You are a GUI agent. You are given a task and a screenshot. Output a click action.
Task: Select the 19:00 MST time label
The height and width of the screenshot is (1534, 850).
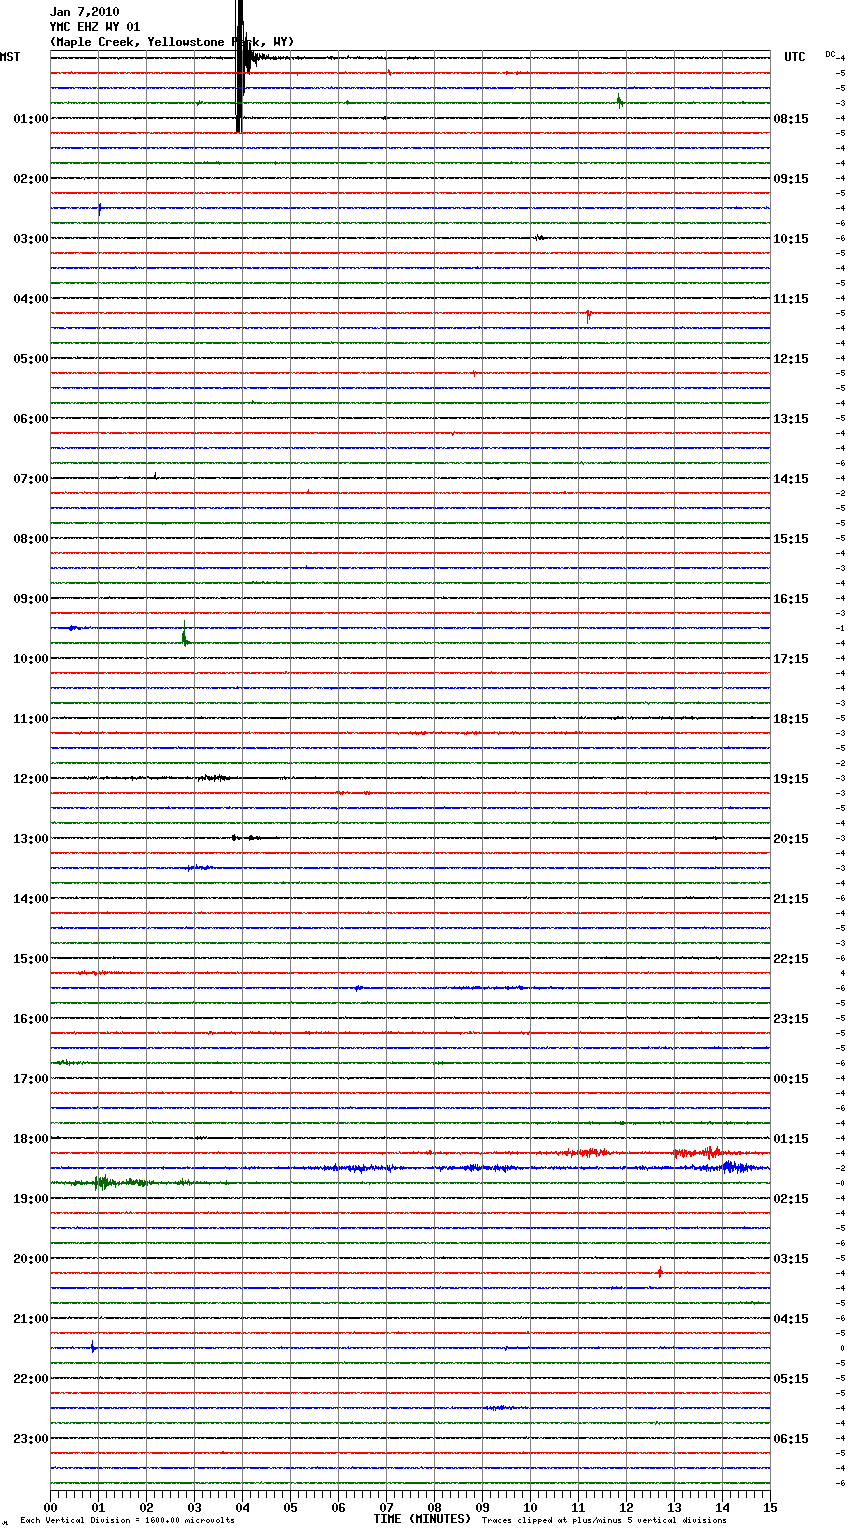tap(31, 1199)
